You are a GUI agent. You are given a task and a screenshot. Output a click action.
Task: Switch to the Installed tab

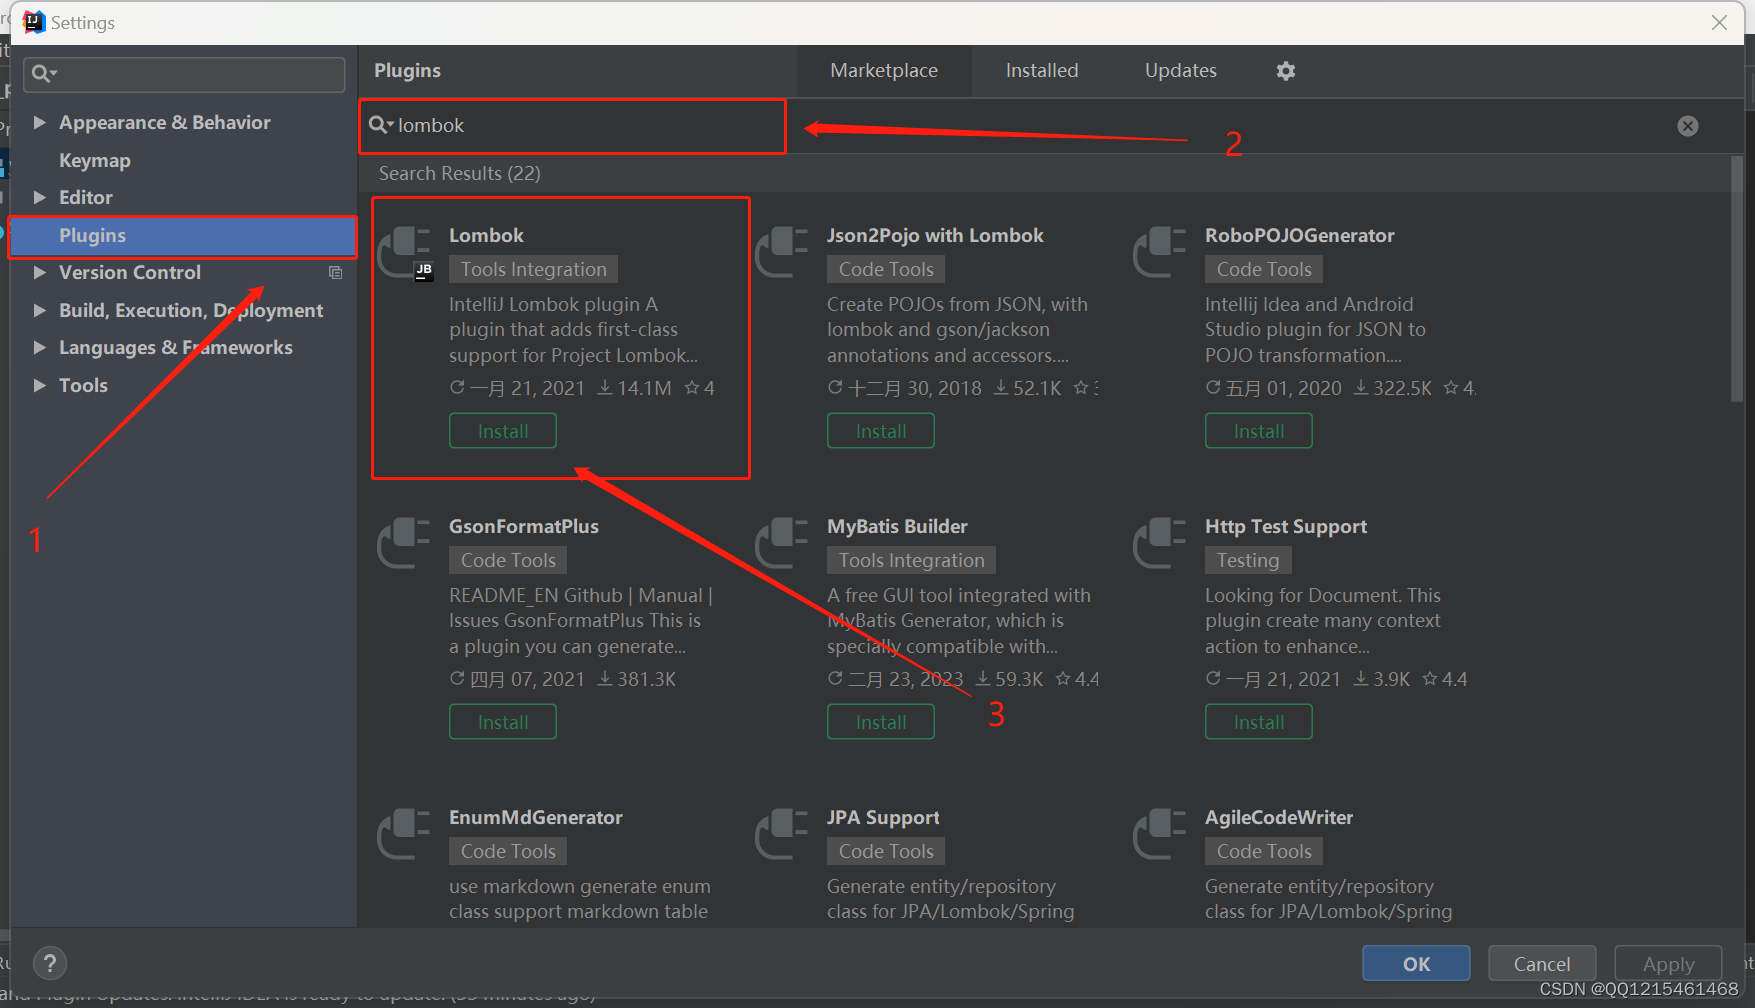tap(1042, 71)
